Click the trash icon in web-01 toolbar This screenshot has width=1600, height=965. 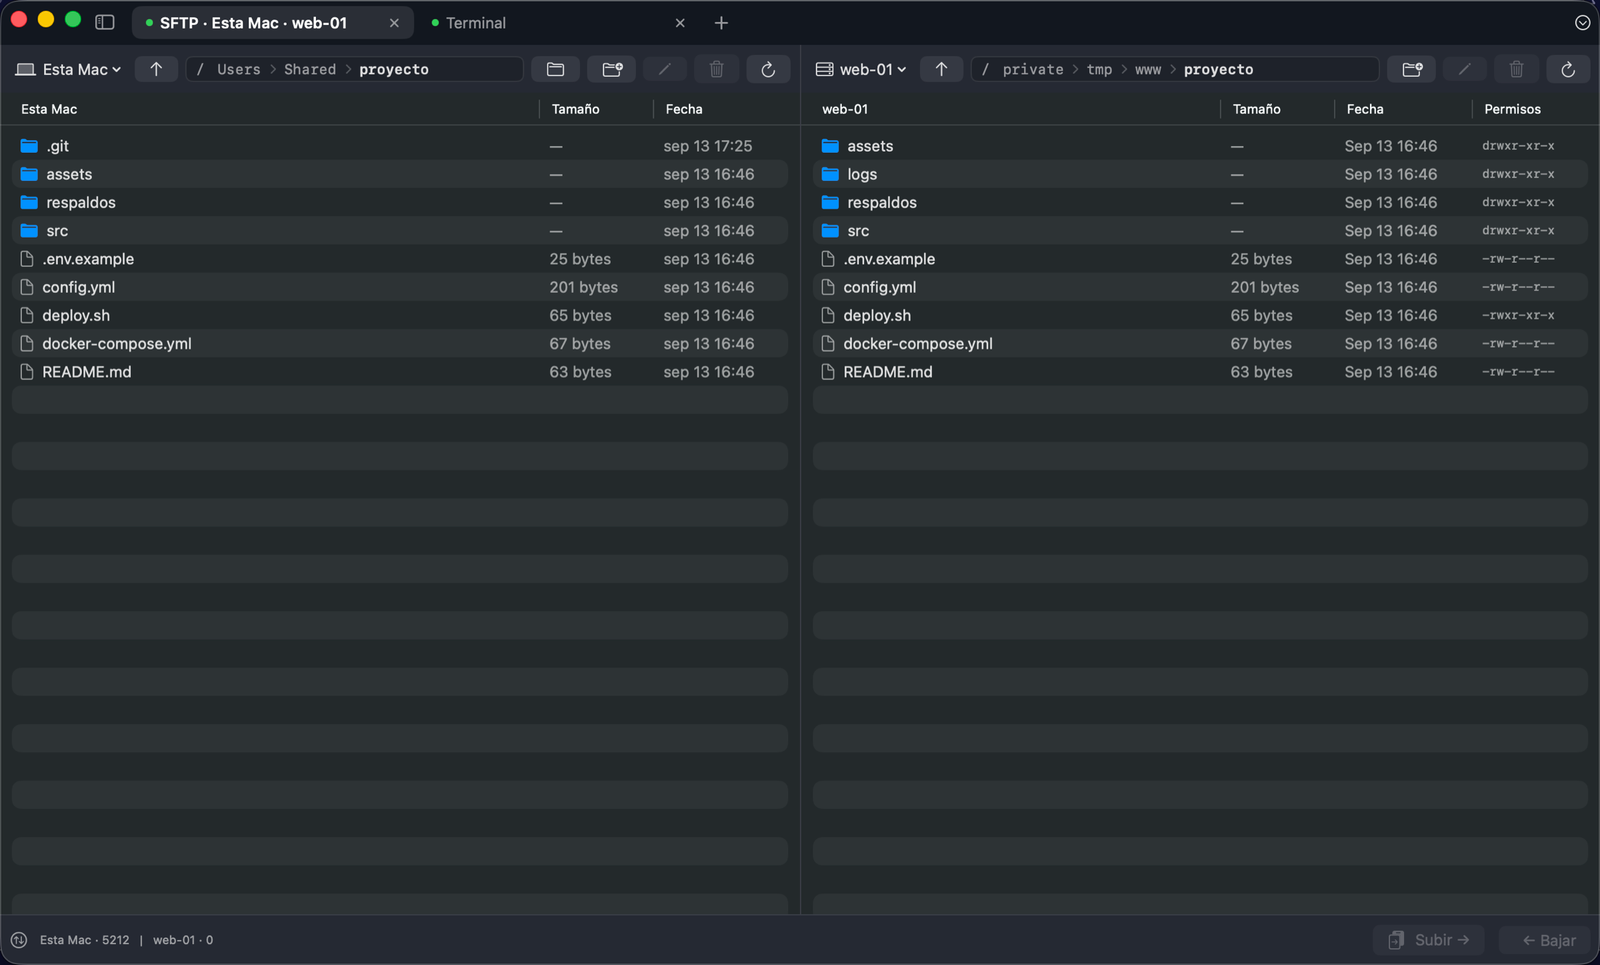(1516, 69)
